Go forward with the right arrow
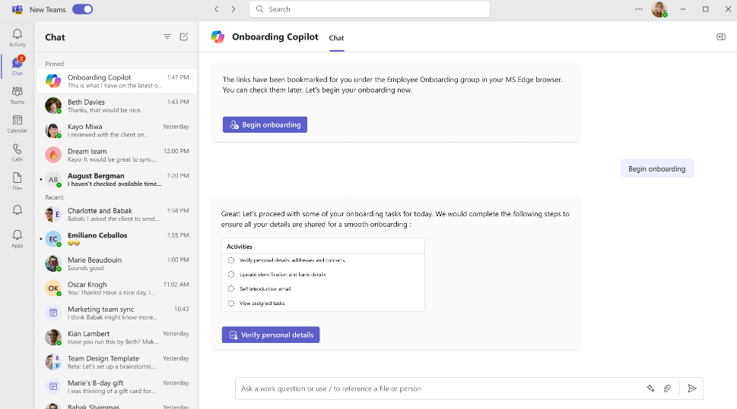Image resolution: width=737 pixels, height=409 pixels. (x=233, y=9)
